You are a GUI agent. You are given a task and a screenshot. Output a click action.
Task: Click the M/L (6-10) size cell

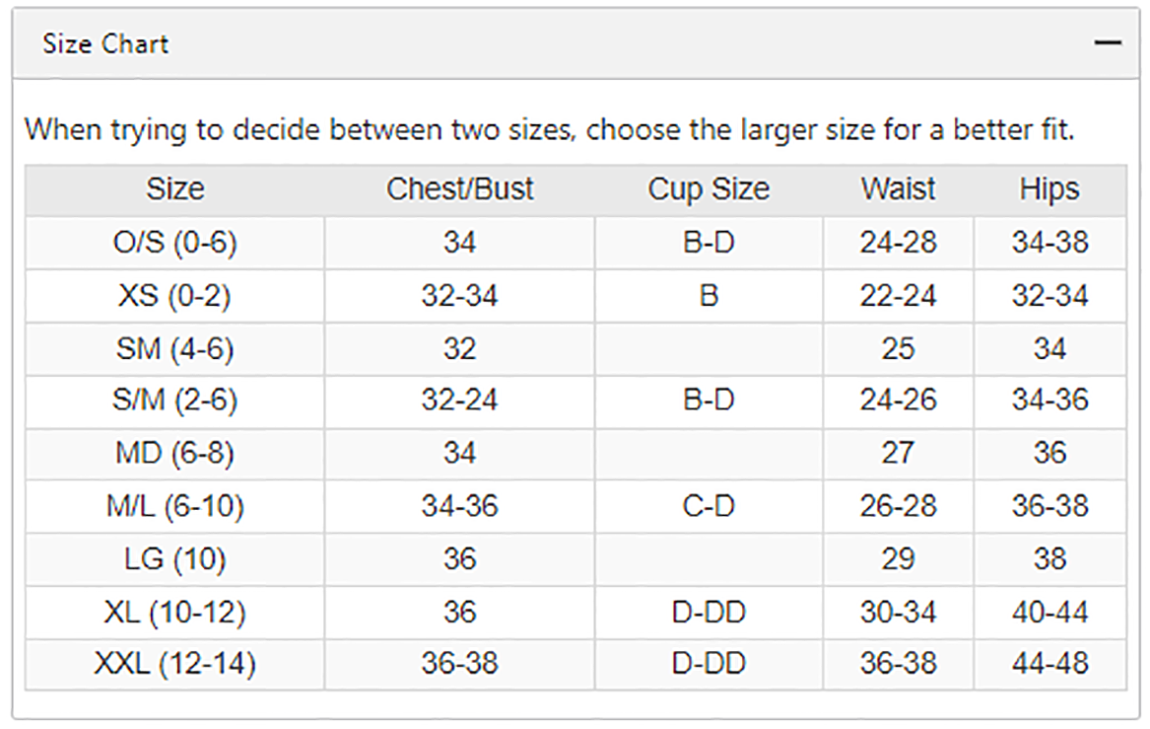[175, 506]
